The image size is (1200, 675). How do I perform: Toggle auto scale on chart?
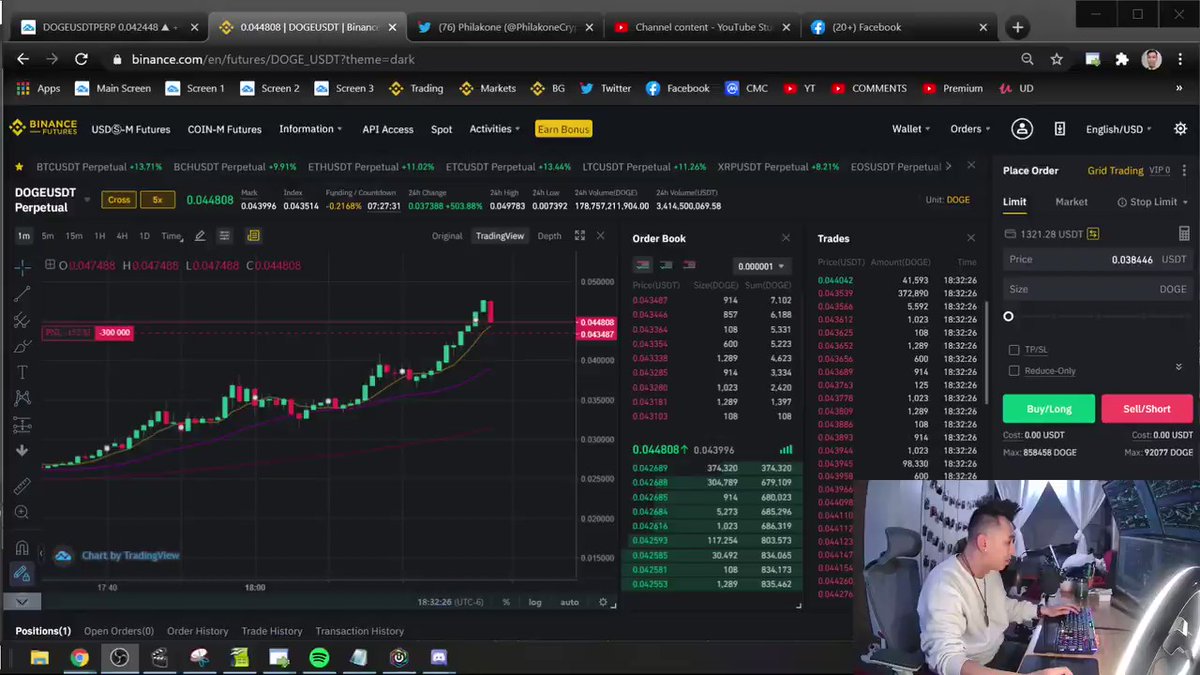(x=569, y=602)
